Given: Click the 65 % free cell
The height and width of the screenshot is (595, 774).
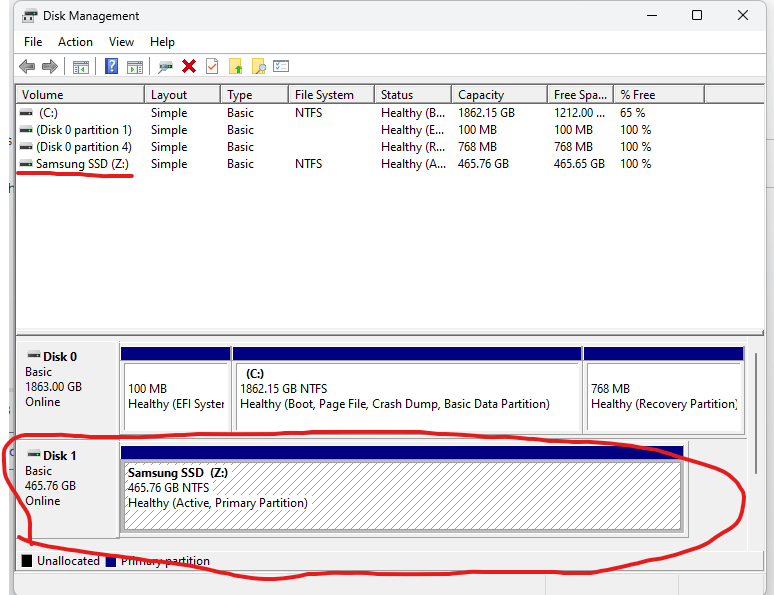Looking at the screenshot, I should coord(632,113).
